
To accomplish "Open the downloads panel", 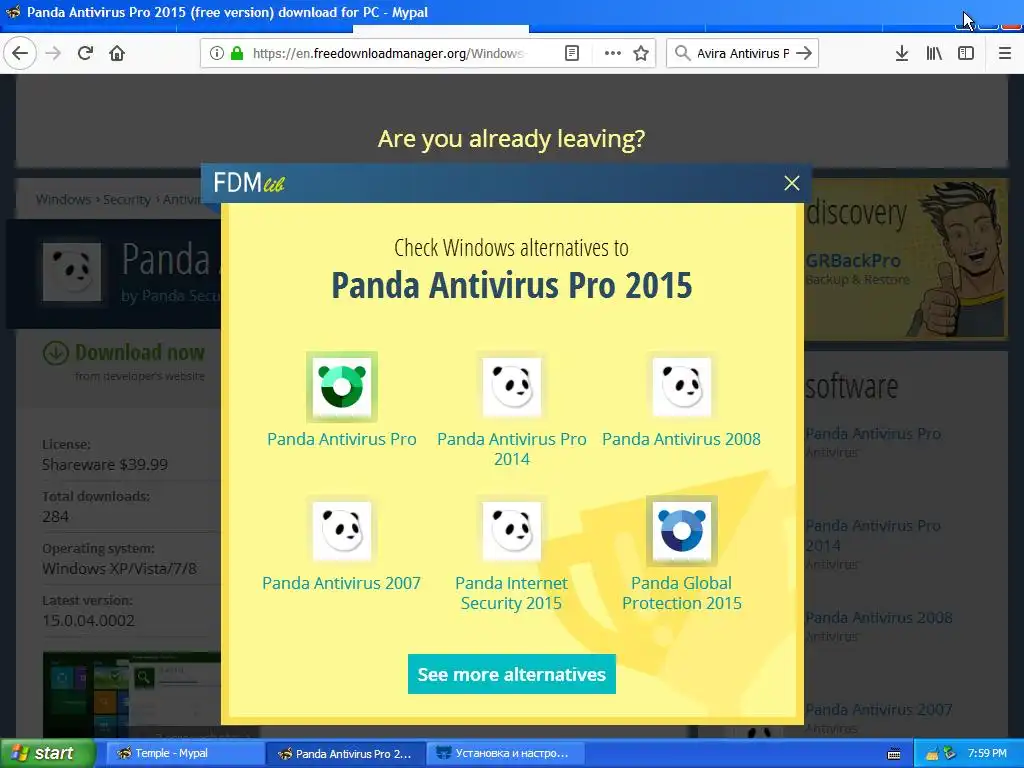I will pyautogui.click(x=902, y=53).
